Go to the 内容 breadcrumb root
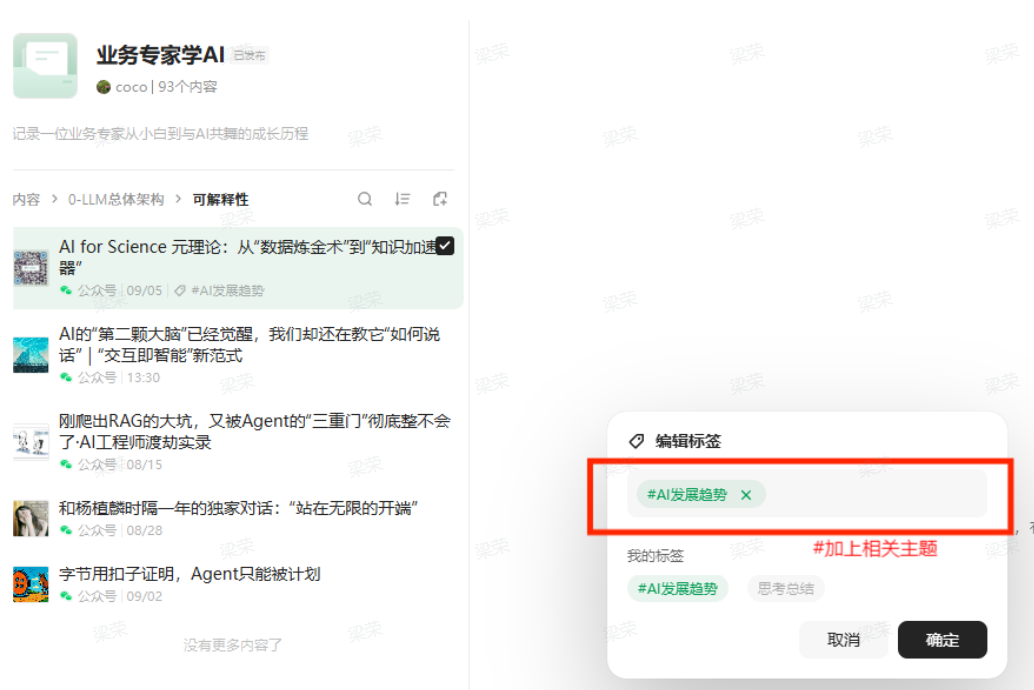Screen dimensions: 1034x690 coord(26,200)
